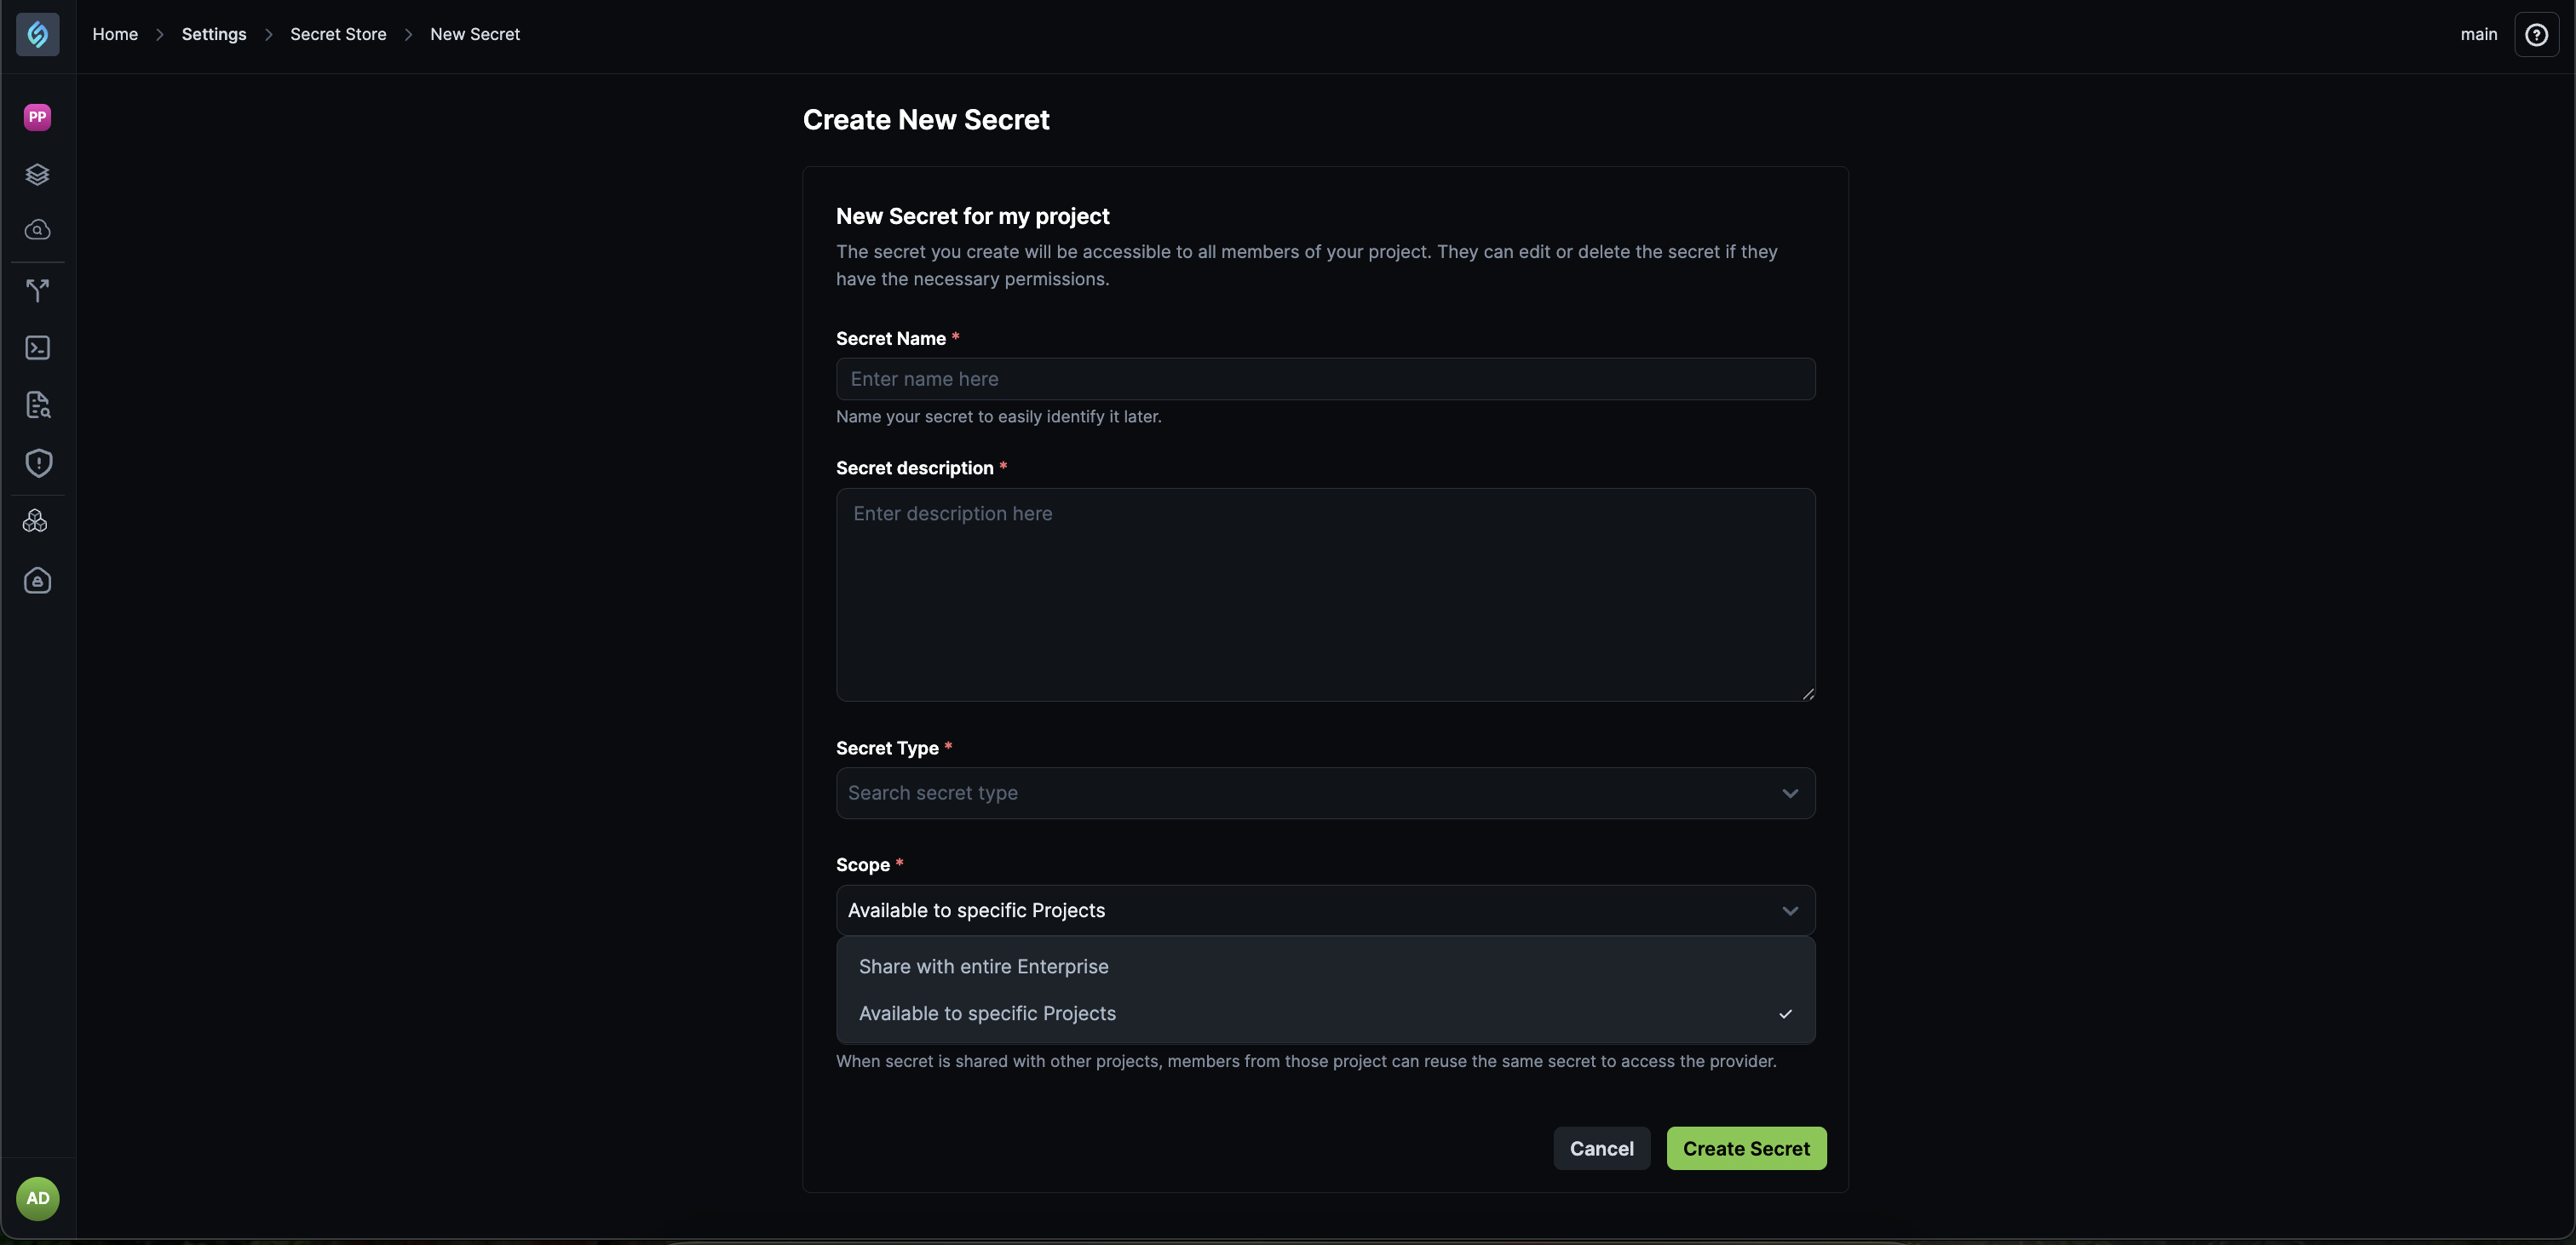The height and width of the screenshot is (1245, 2576).
Task: Click the app logo icon in sidebar
Action: (38, 35)
